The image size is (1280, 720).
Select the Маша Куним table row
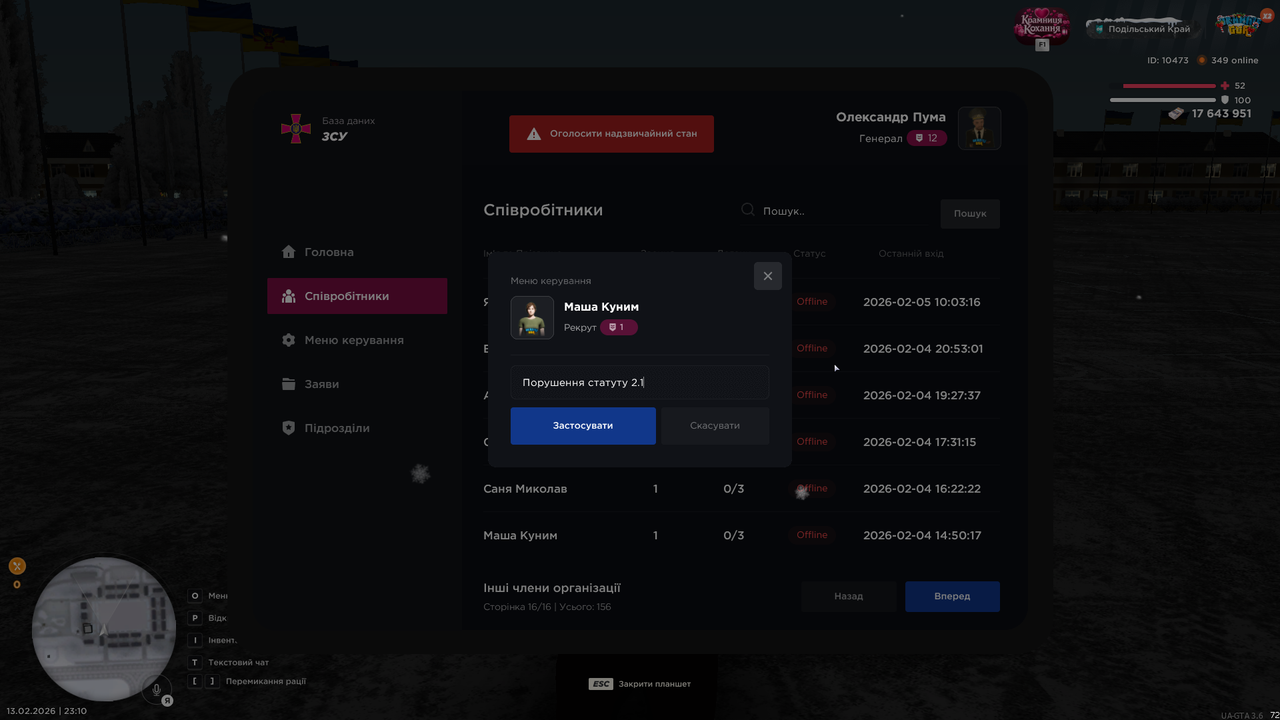(741, 536)
